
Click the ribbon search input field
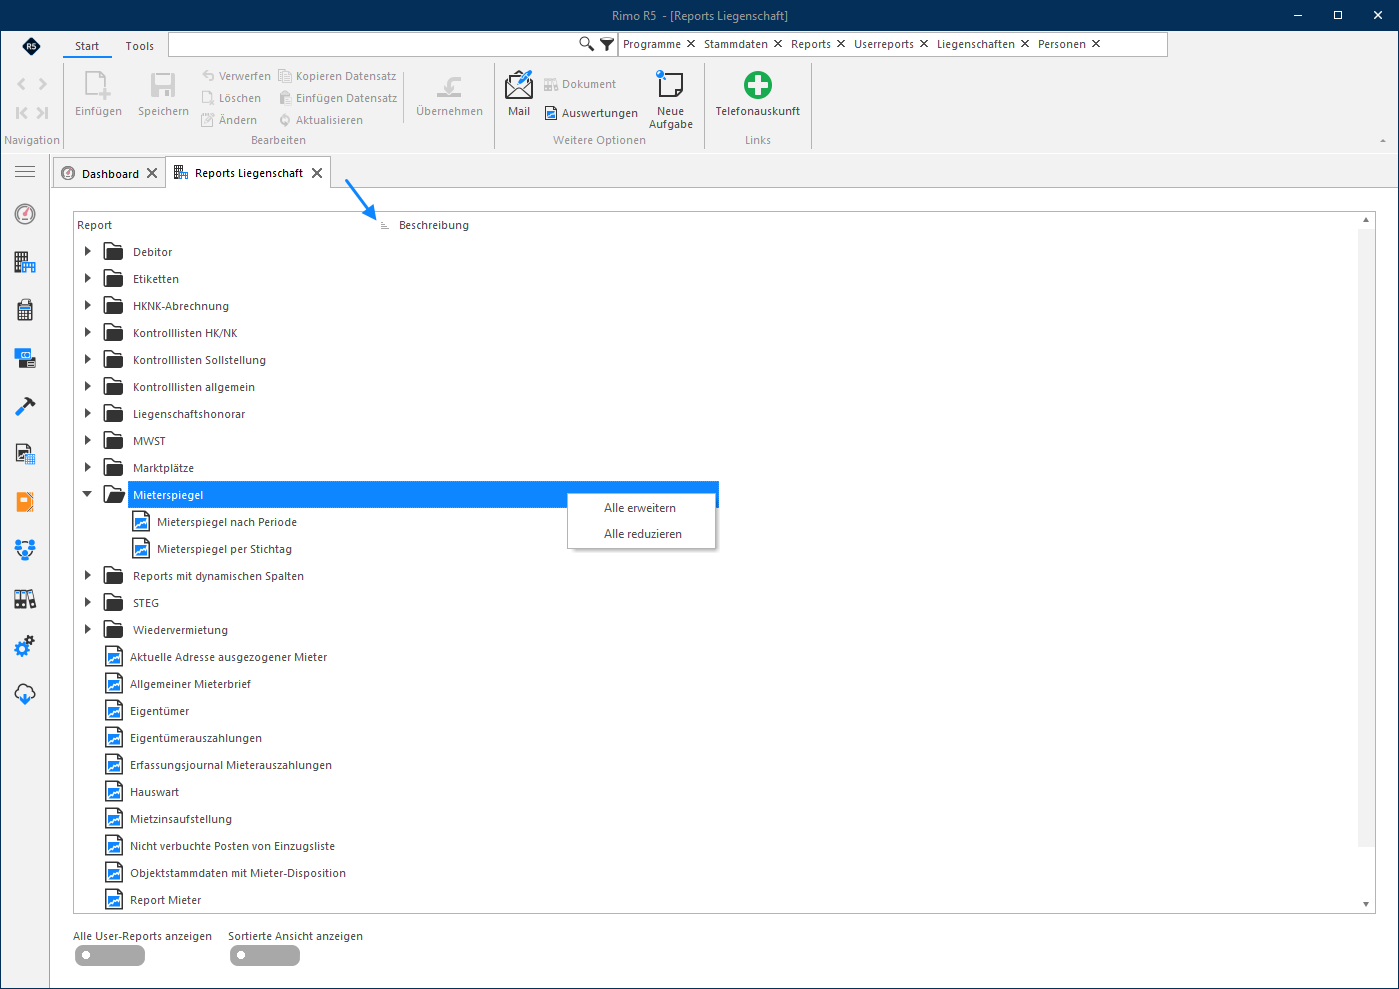point(373,44)
